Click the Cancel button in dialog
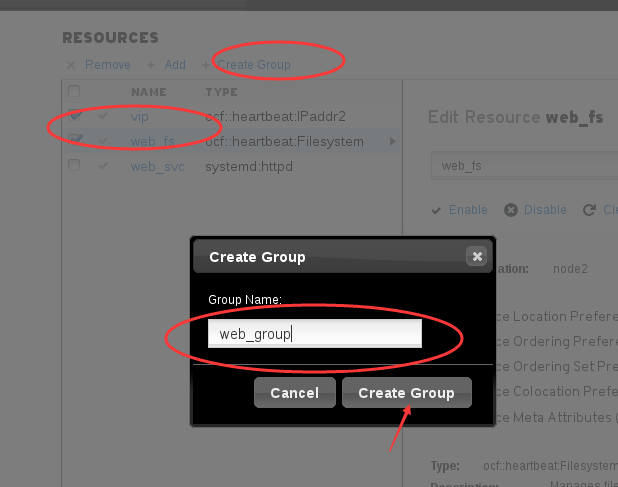 tap(295, 393)
